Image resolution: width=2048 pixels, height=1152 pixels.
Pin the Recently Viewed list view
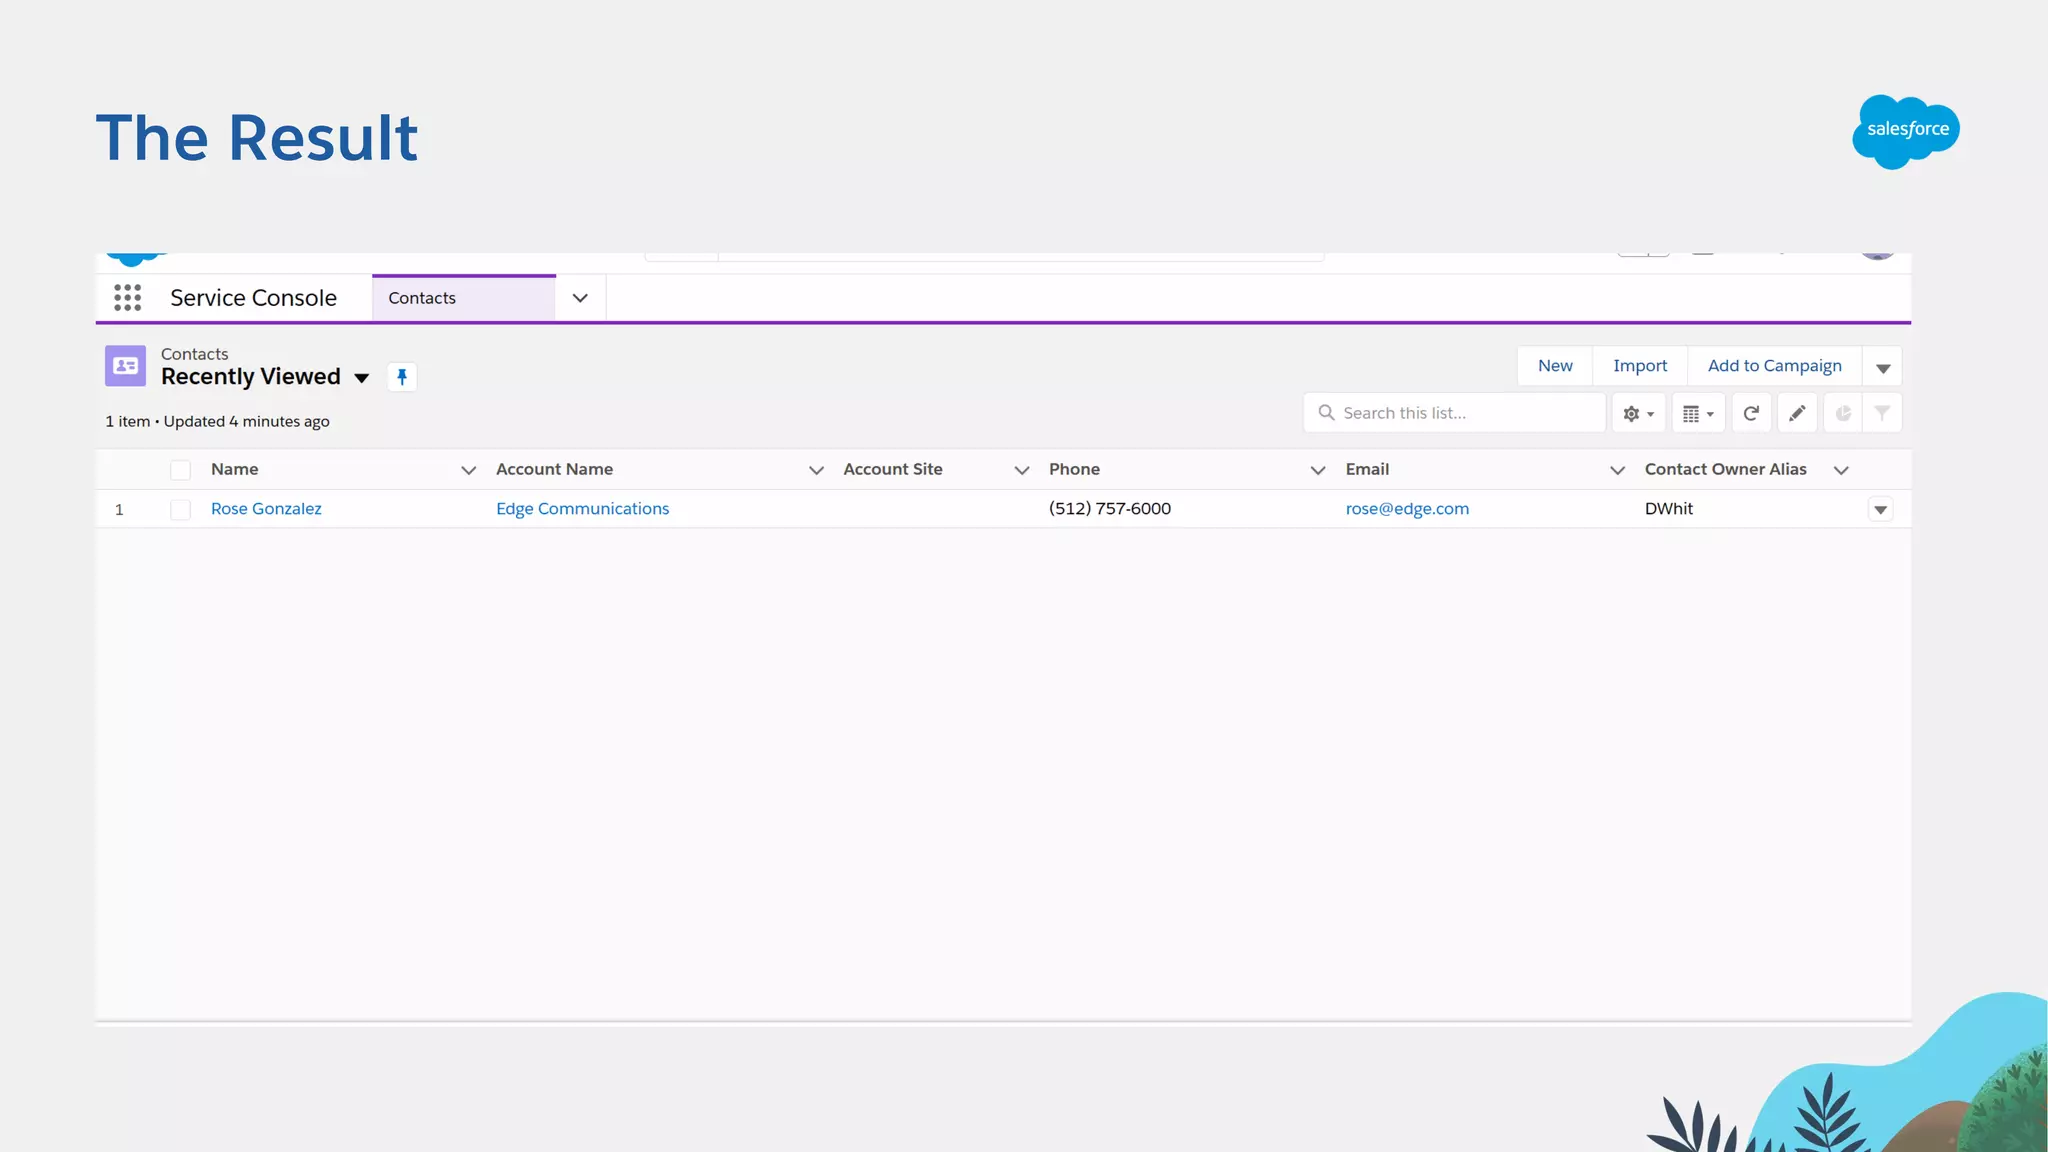coord(402,377)
